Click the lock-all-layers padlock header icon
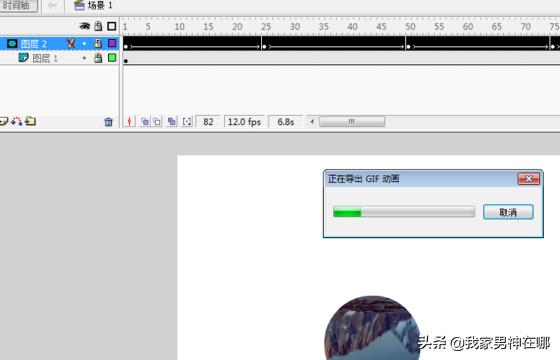 (98, 26)
